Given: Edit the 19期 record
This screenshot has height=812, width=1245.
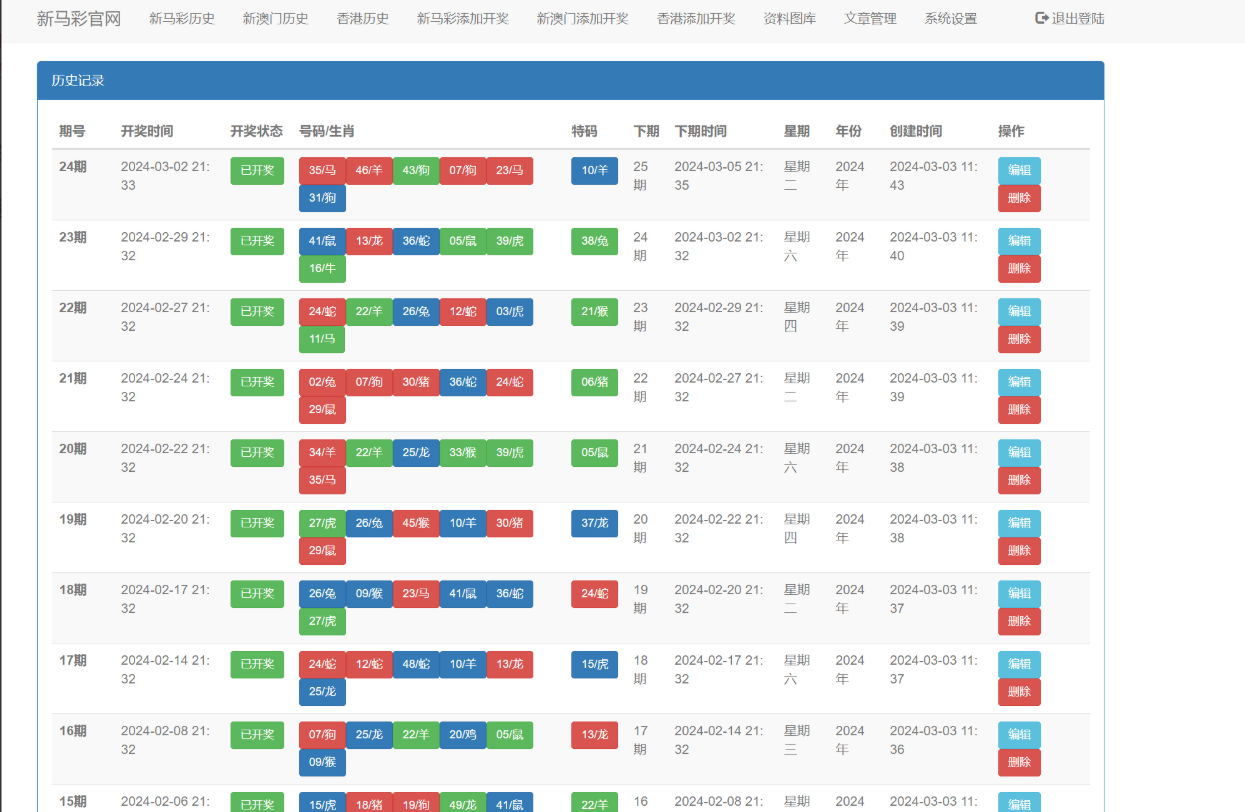Looking at the screenshot, I should tap(1019, 523).
